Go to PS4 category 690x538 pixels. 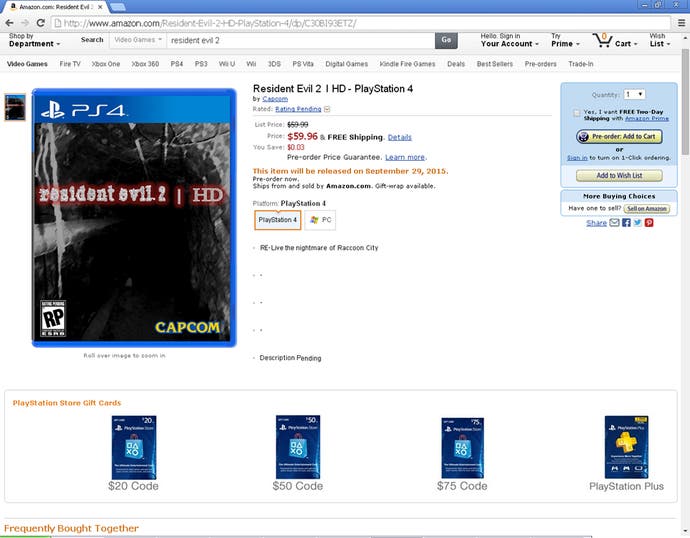click(x=177, y=64)
